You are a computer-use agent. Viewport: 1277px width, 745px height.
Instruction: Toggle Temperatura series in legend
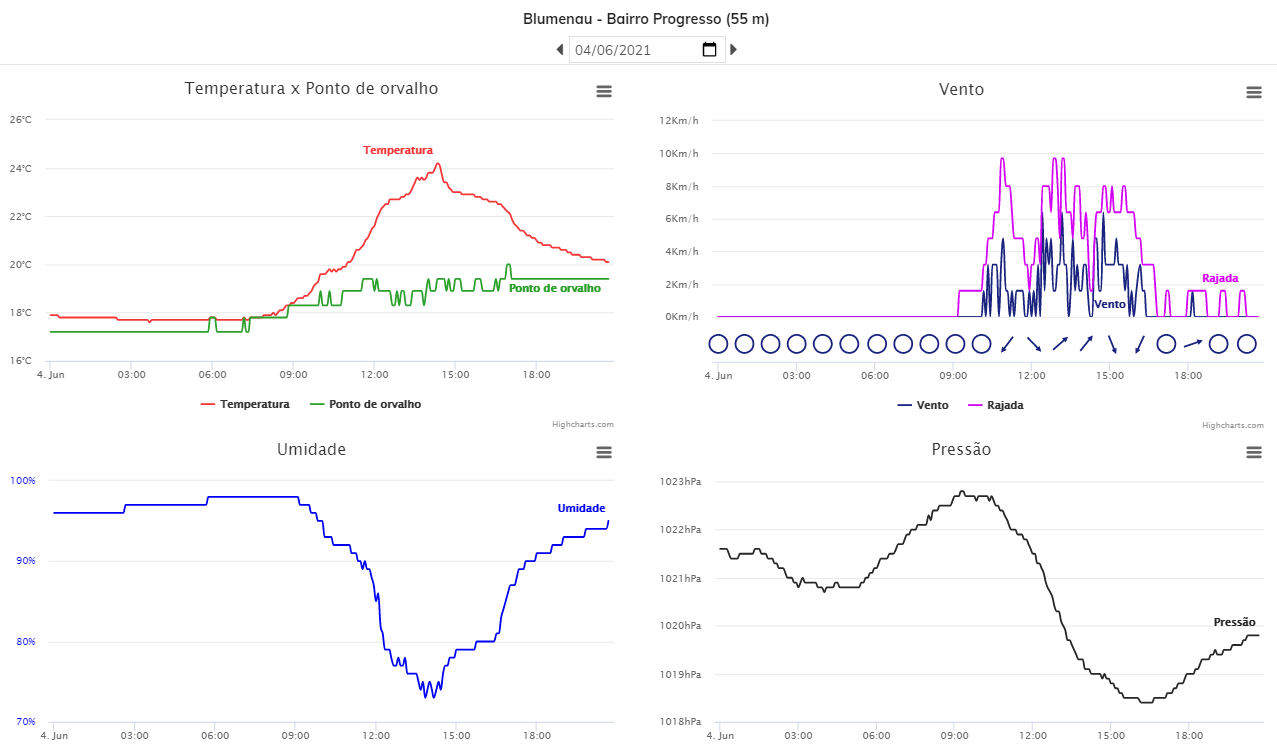point(245,404)
